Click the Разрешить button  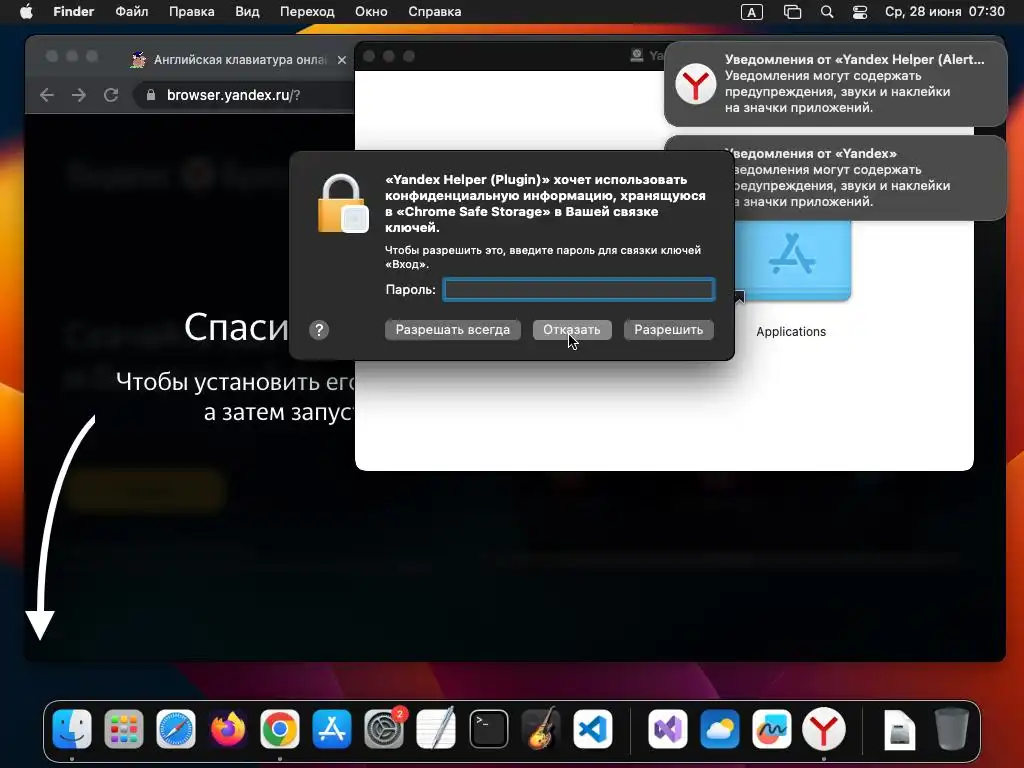[x=669, y=330]
